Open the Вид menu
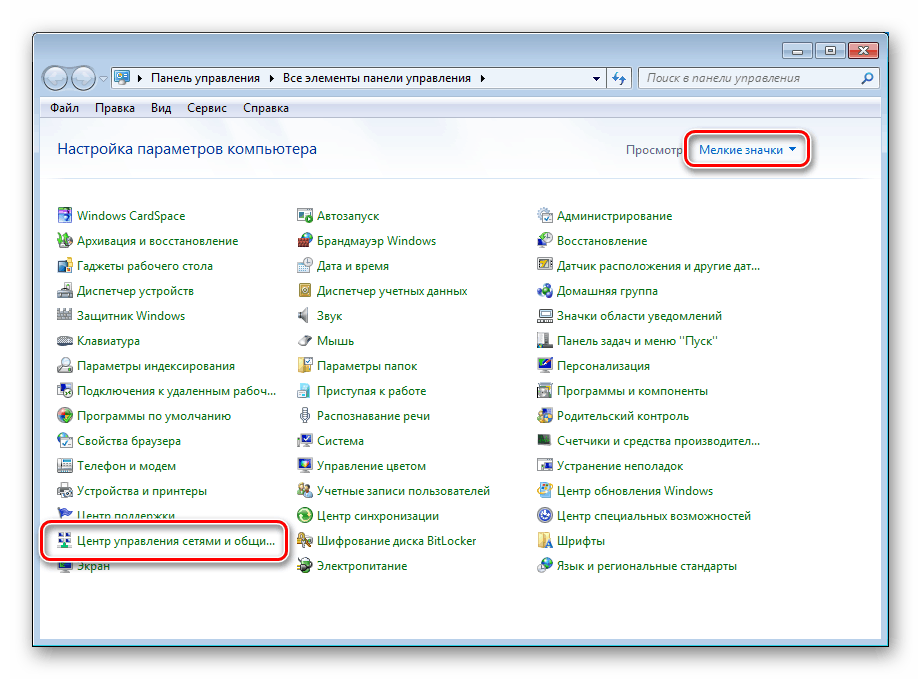Viewport: 921px width, 679px height. [161, 108]
